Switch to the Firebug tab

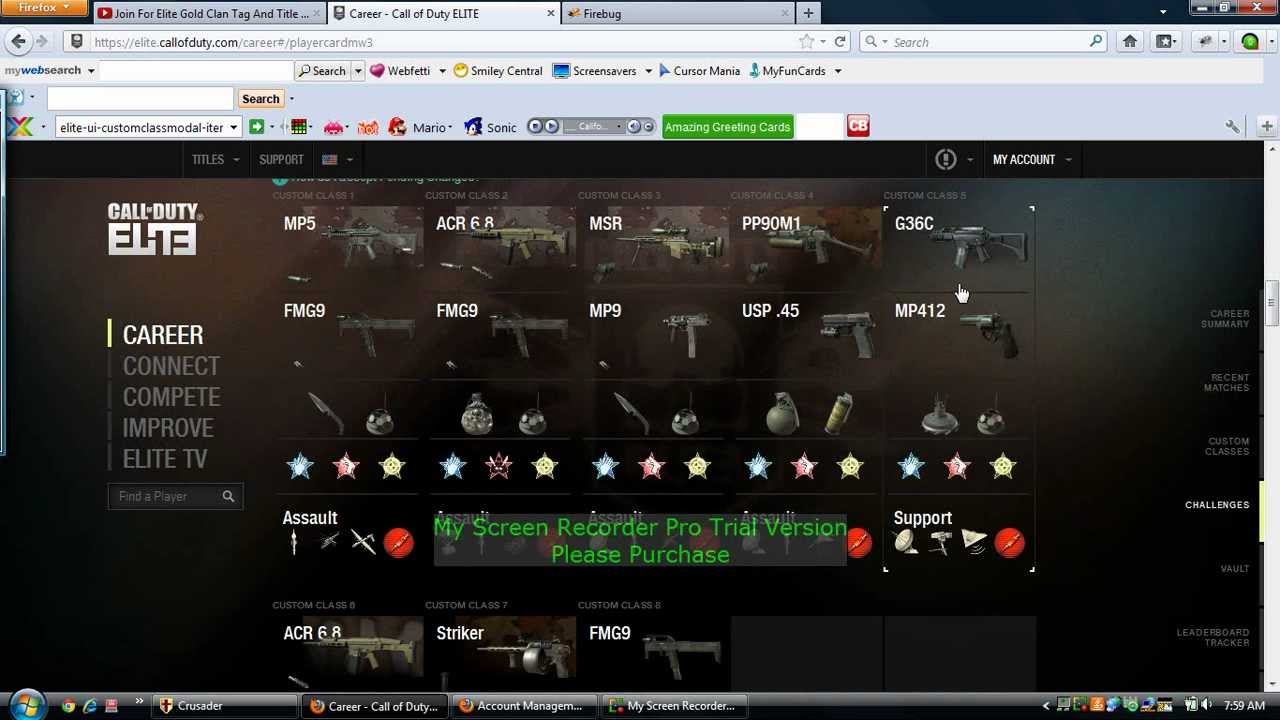[x=677, y=13]
